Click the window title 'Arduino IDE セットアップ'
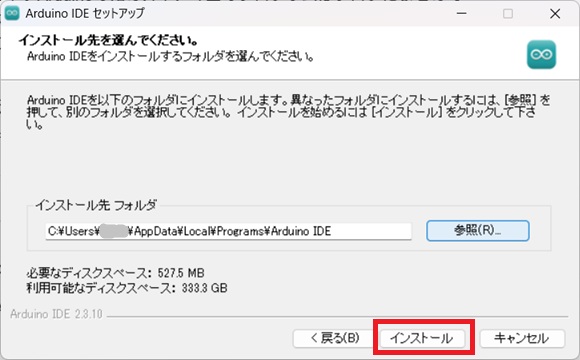Image resolution: width=580 pixels, height=360 pixels. (x=85, y=13)
